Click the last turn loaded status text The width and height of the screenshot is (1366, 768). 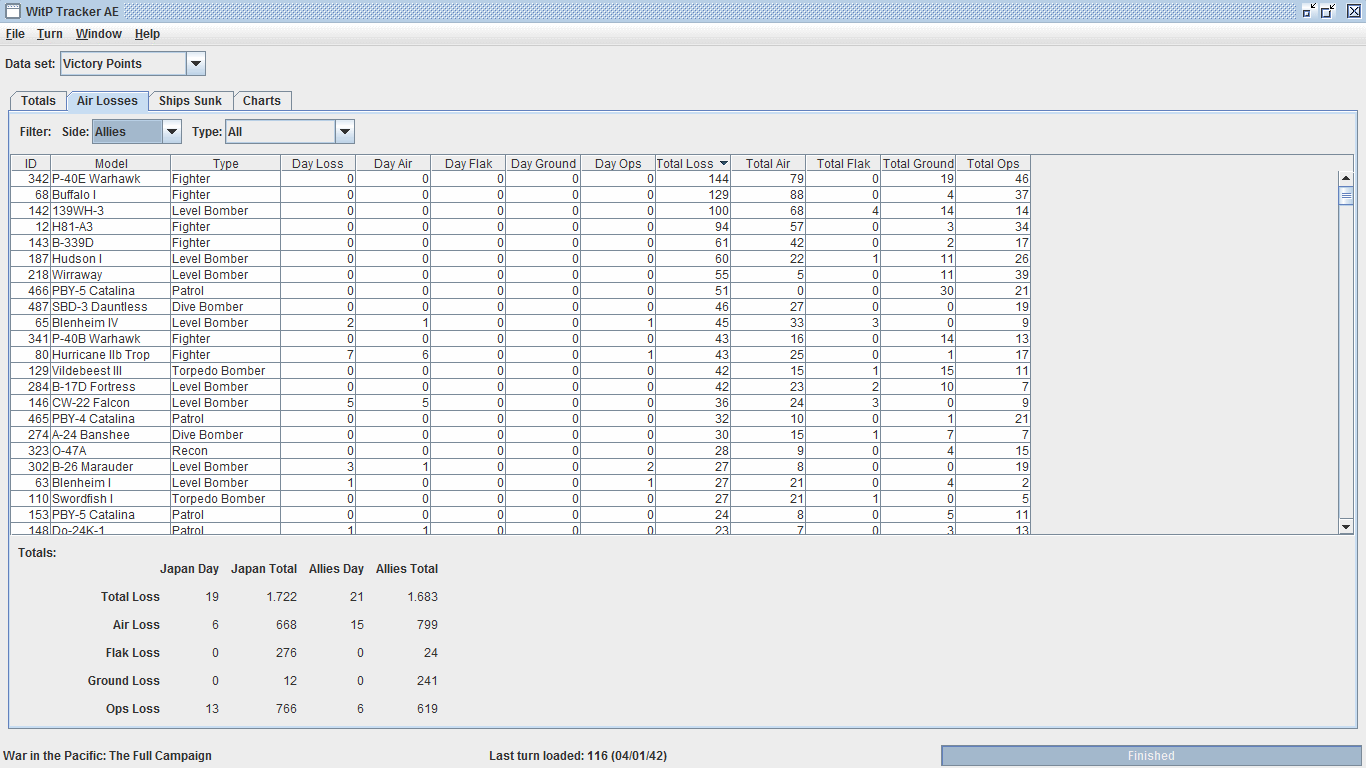pos(578,756)
